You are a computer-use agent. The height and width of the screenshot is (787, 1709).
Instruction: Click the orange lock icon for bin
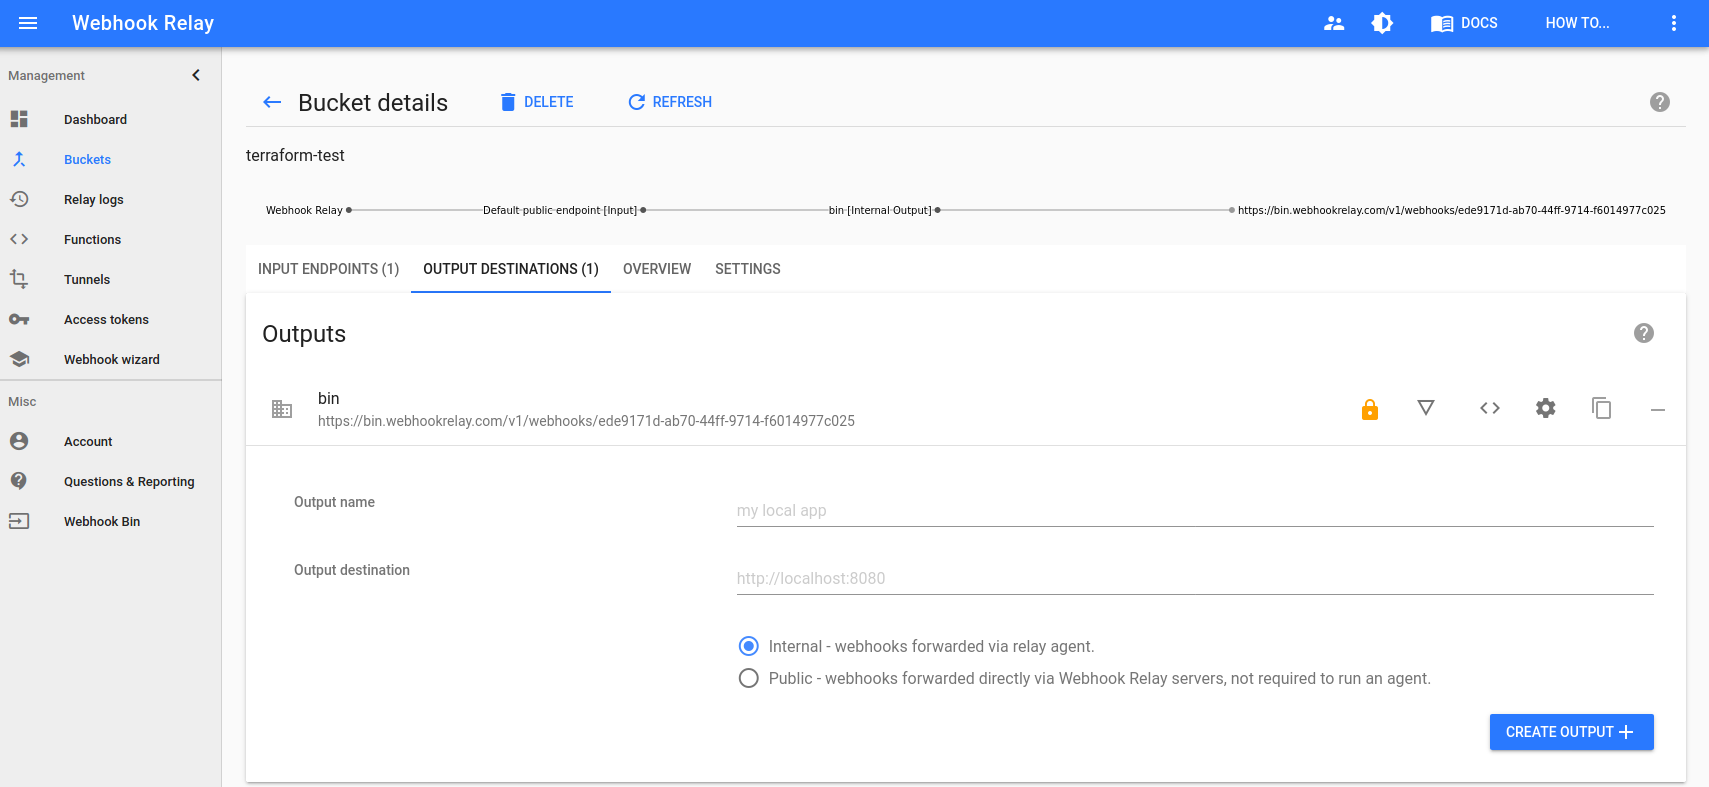1370,409
